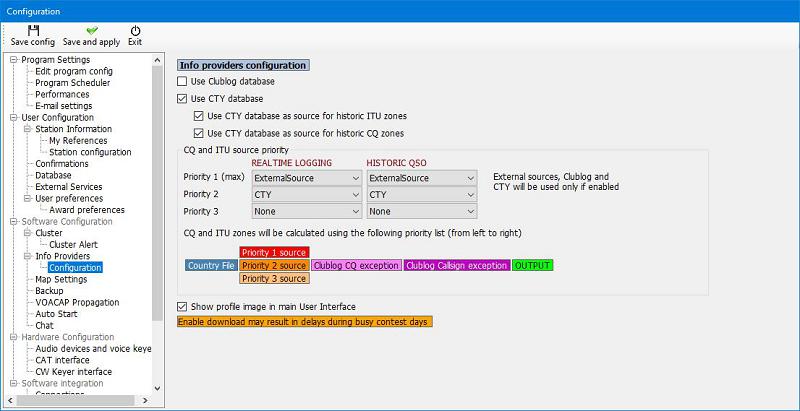Collapse the Software integration tree node

pyautogui.click(x=14, y=383)
